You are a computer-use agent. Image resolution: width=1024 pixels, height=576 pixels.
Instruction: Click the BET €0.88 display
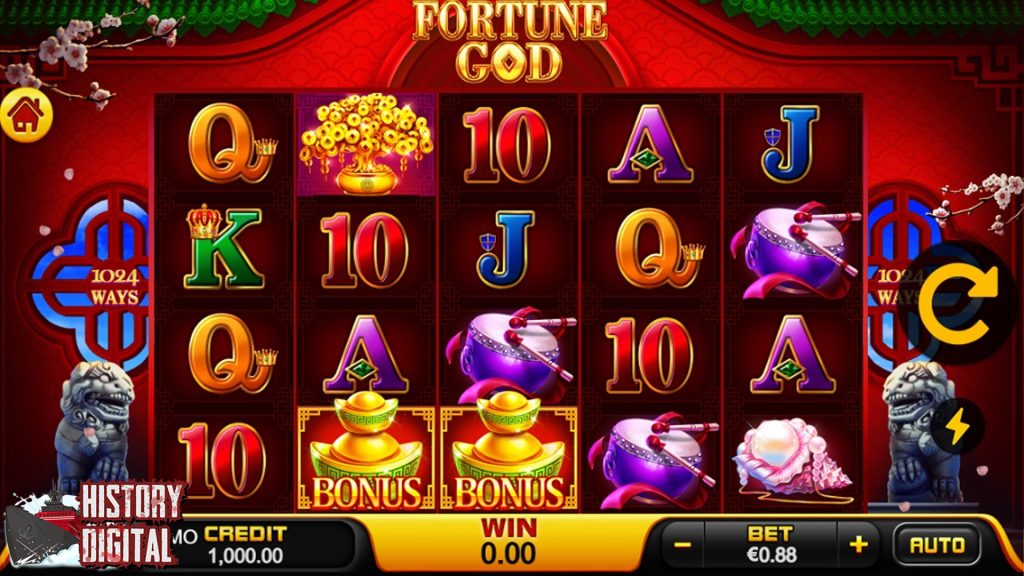tap(771, 544)
